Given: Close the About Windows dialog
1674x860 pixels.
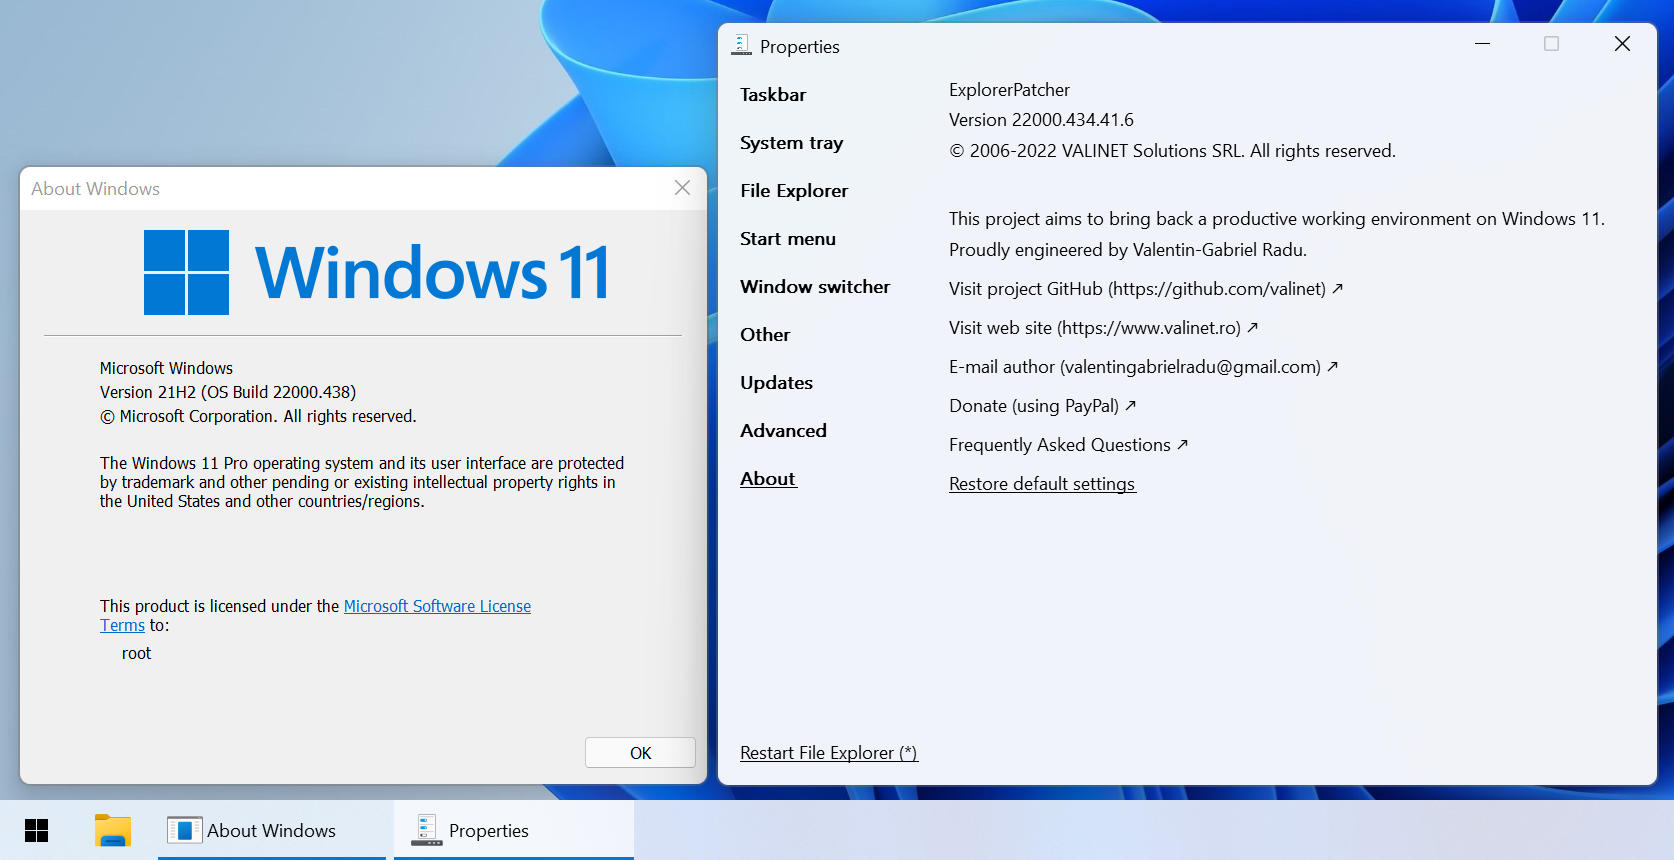Looking at the screenshot, I should click(x=682, y=188).
